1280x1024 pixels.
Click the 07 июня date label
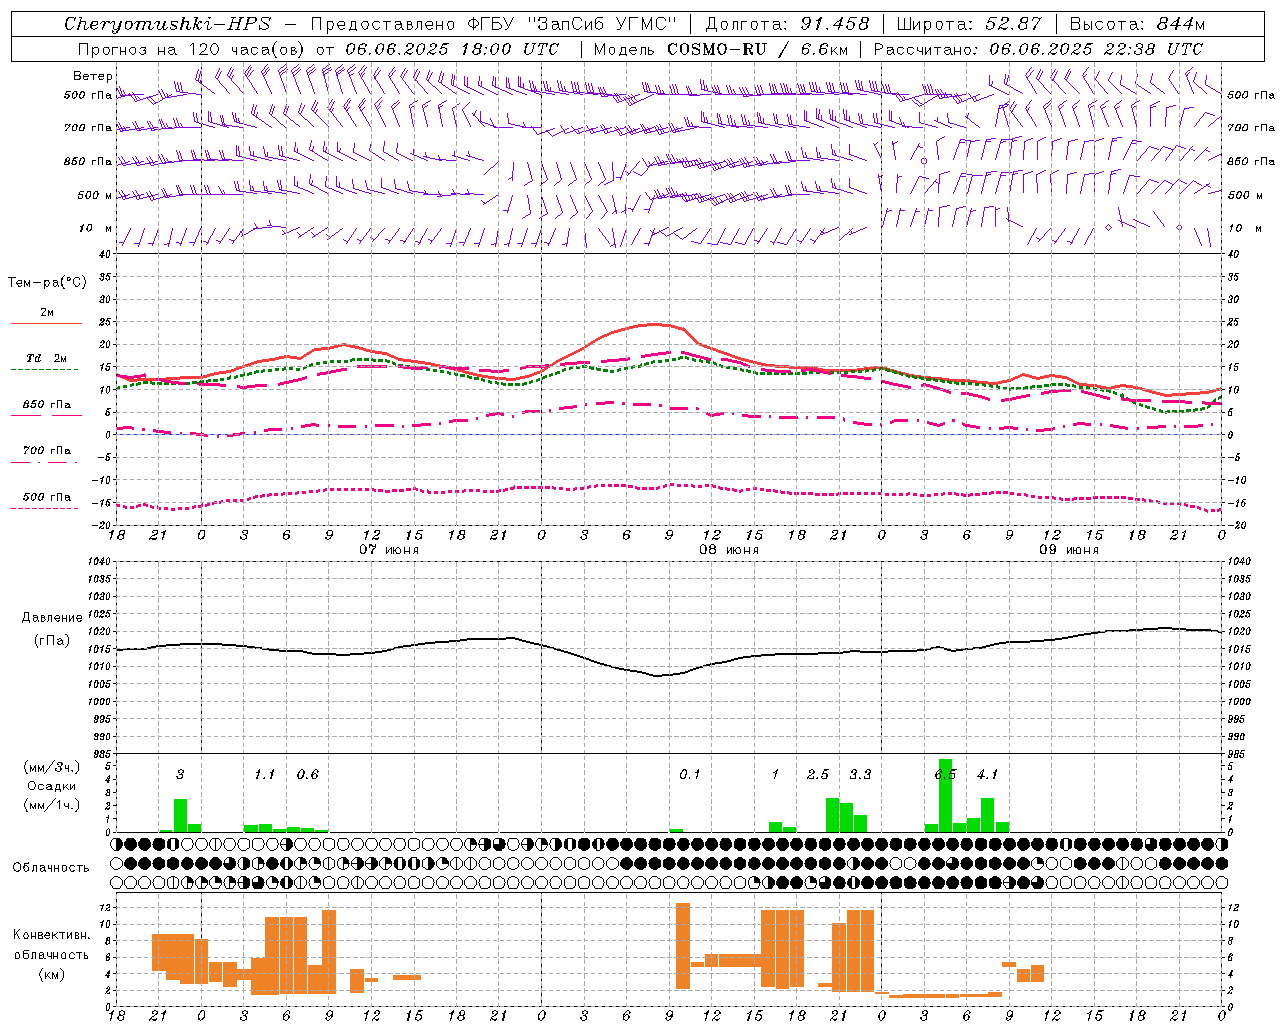389,550
